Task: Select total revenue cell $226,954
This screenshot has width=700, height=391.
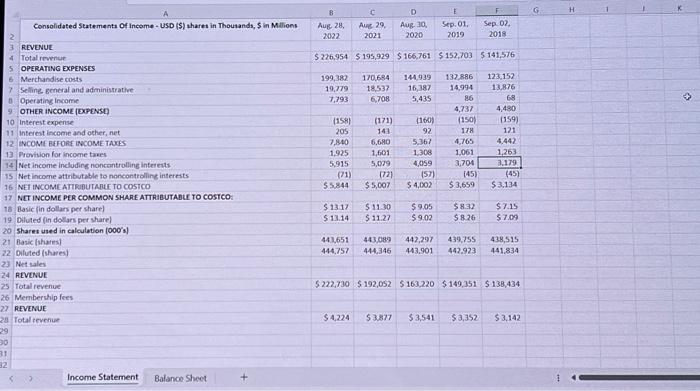Action: (331, 57)
